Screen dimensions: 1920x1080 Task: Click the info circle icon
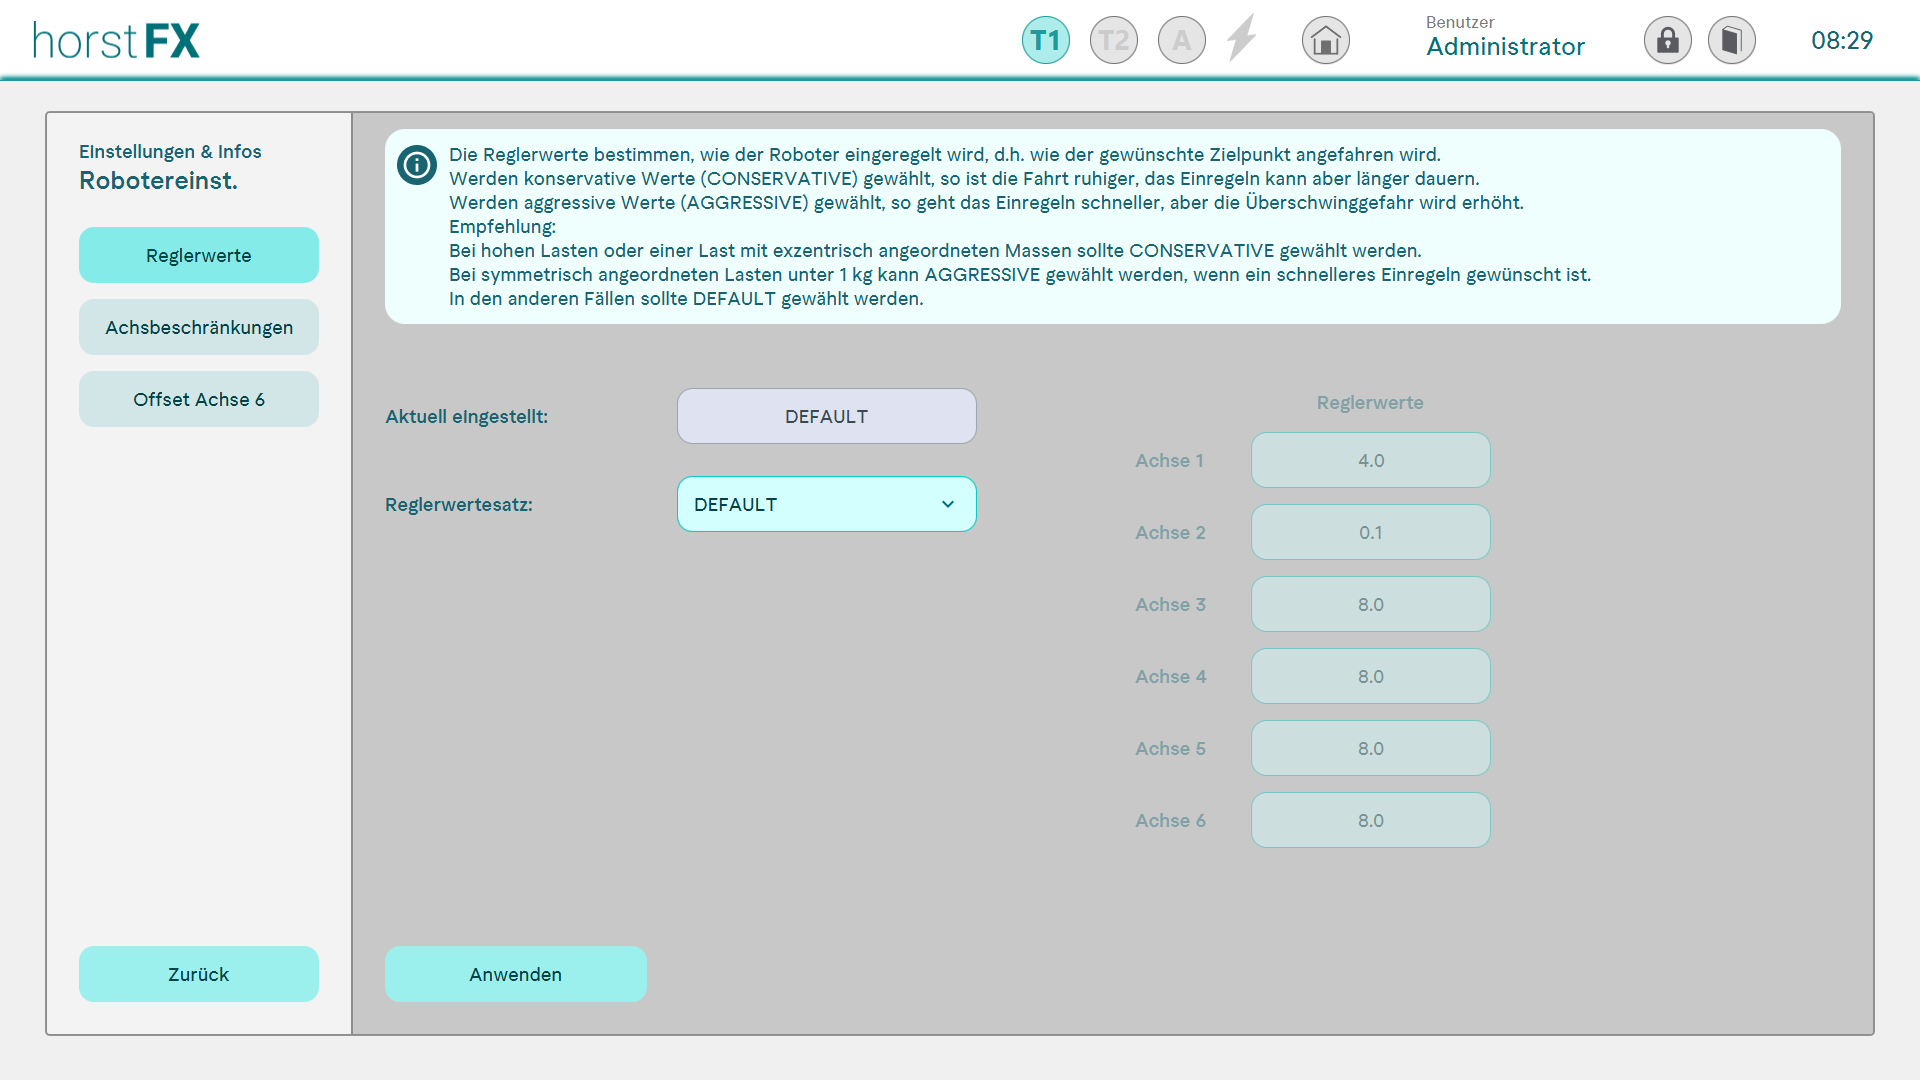tap(416, 165)
